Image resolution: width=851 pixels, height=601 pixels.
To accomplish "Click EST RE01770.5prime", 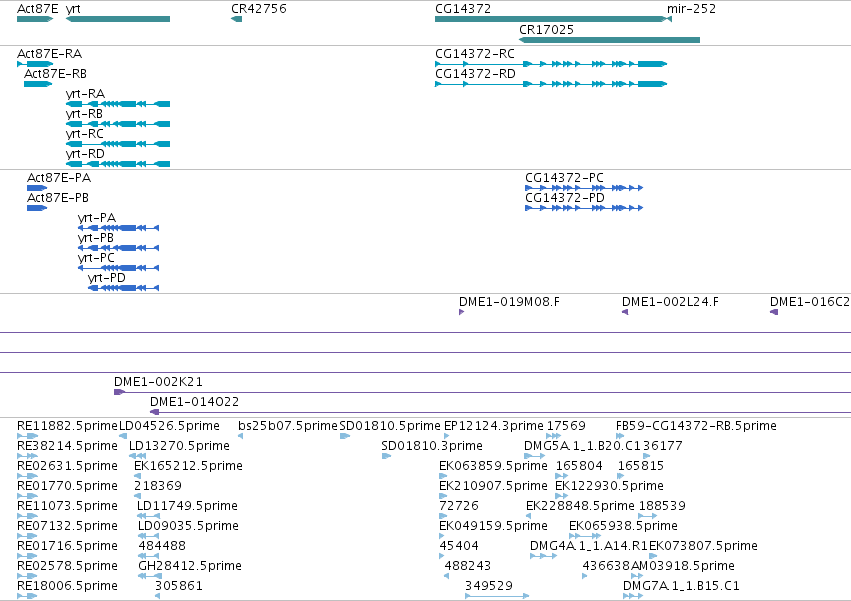I will pos(28,496).
